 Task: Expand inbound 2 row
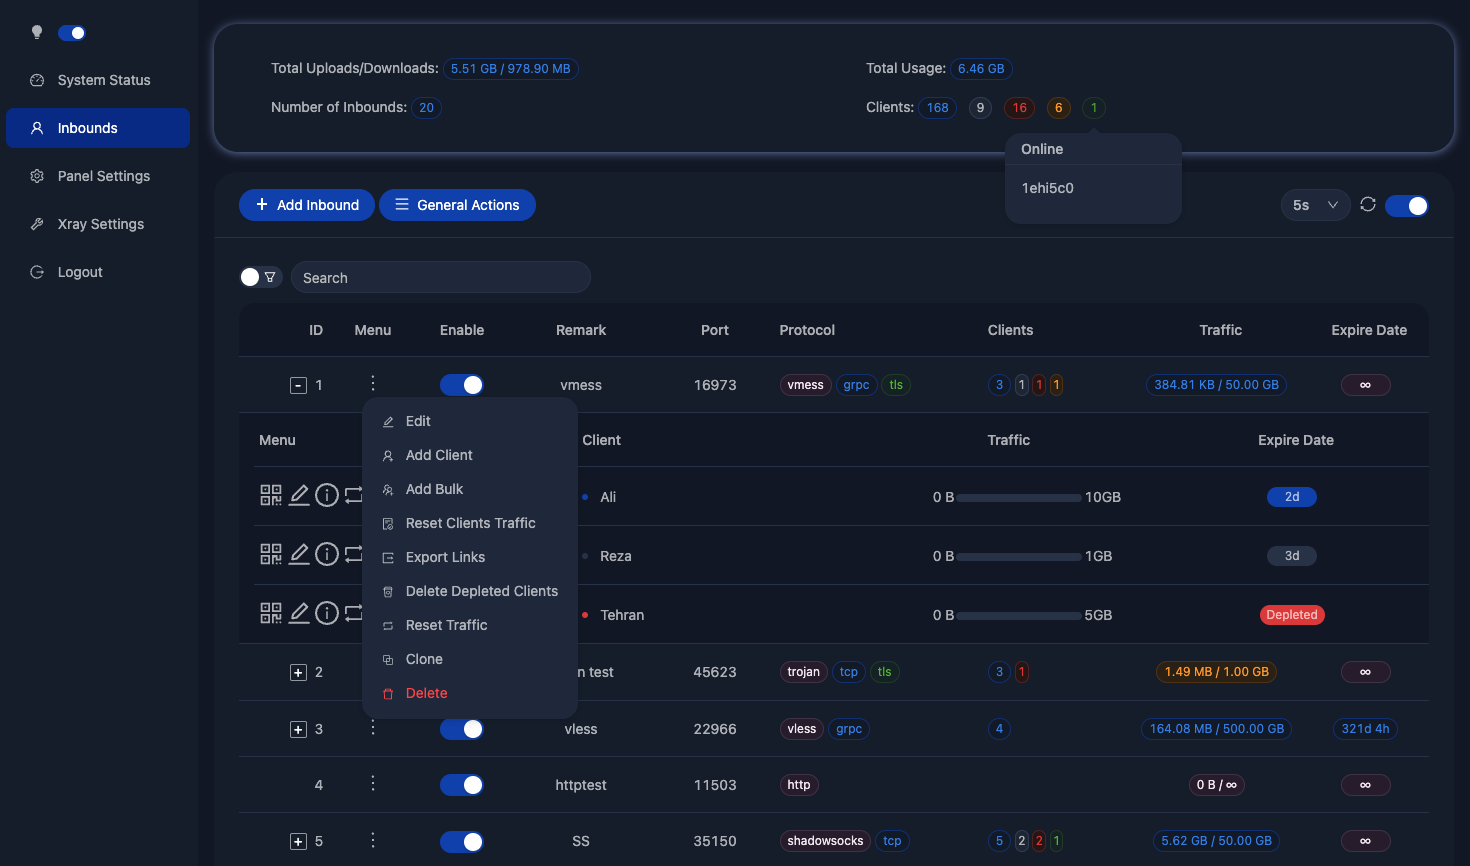pyautogui.click(x=298, y=672)
